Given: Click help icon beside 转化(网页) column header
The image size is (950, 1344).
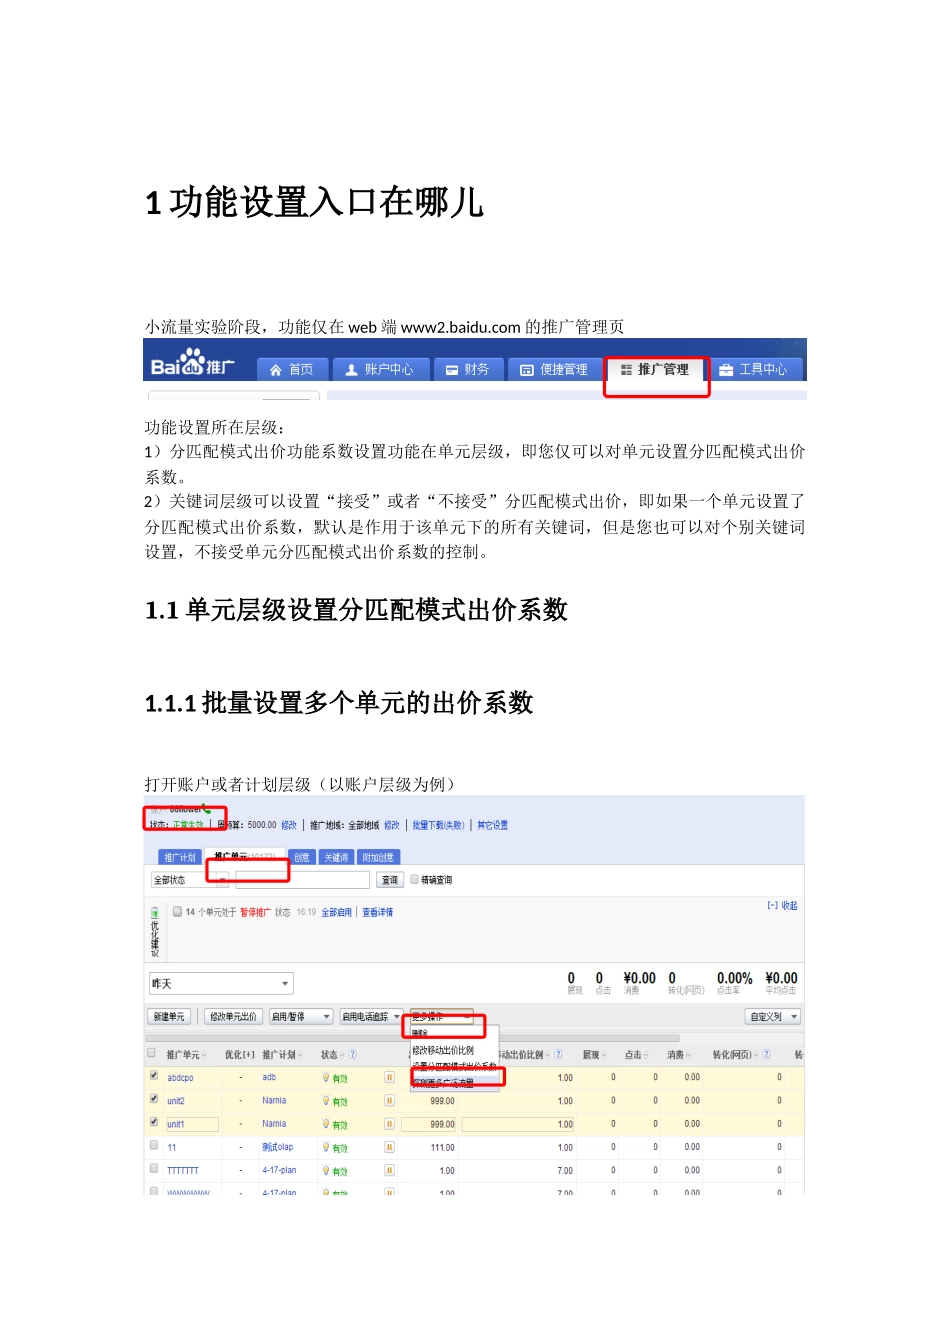Looking at the screenshot, I should [766, 1054].
